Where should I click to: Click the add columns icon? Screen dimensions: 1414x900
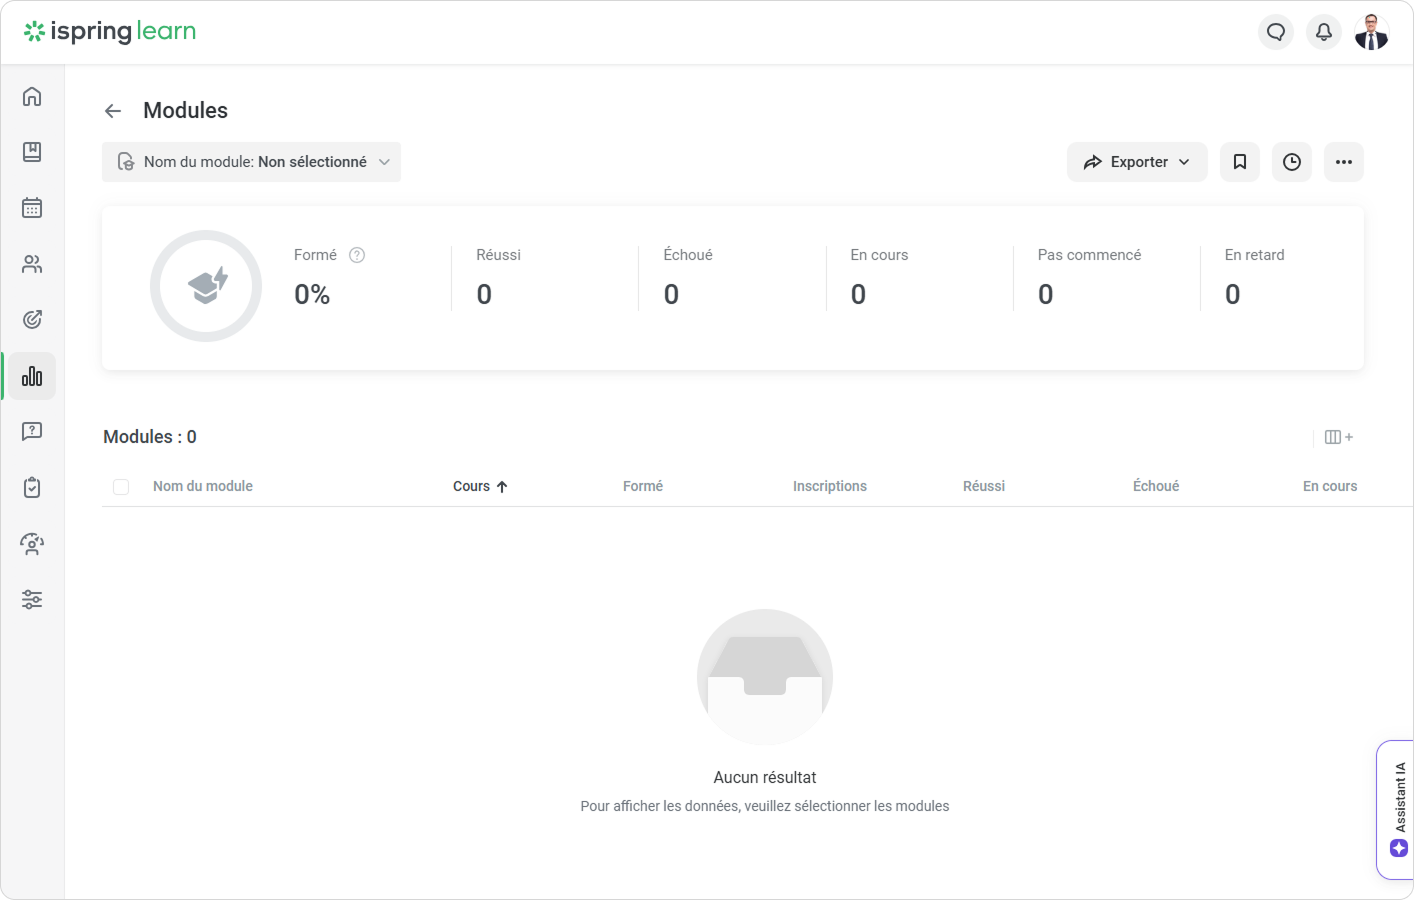(1338, 437)
